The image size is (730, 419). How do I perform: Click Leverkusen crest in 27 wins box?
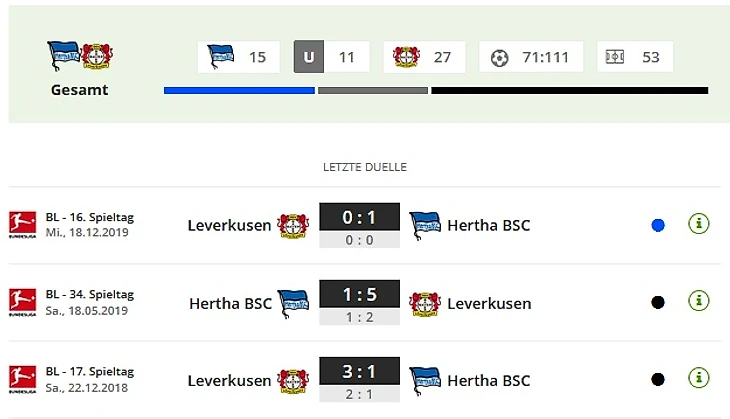click(x=406, y=57)
